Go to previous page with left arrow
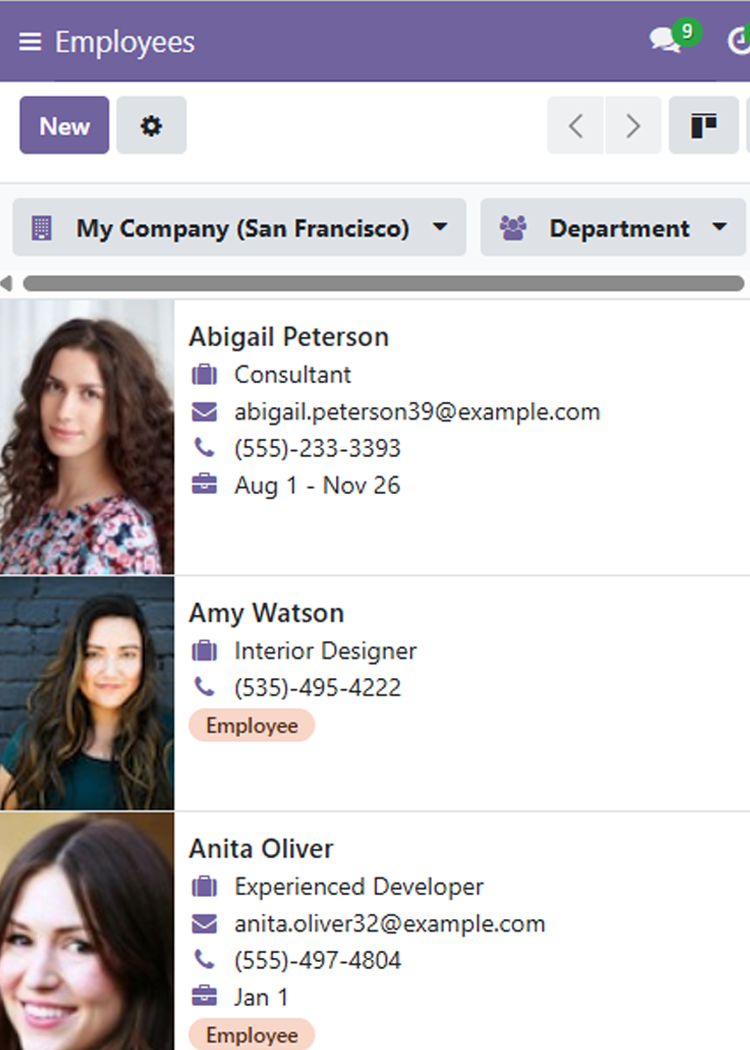 [576, 125]
